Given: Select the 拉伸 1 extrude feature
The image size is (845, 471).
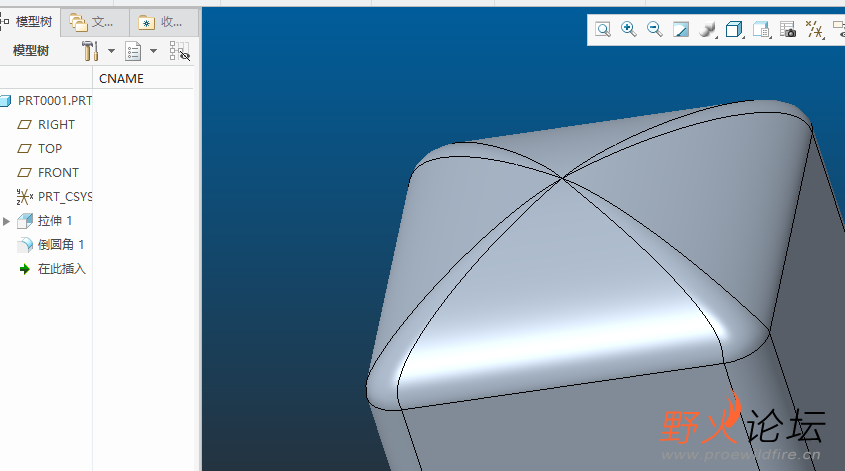Looking at the screenshot, I should (54, 220).
